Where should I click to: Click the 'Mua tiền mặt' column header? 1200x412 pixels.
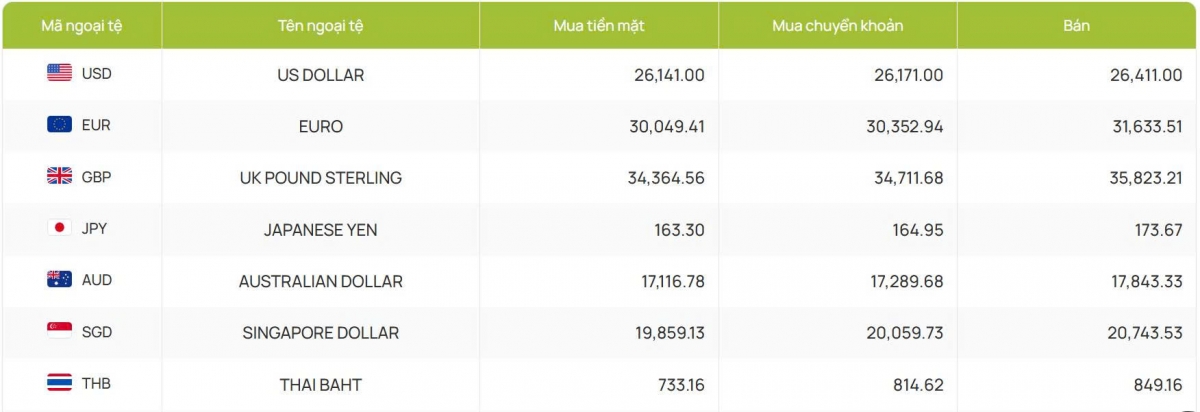(x=598, y=26)
